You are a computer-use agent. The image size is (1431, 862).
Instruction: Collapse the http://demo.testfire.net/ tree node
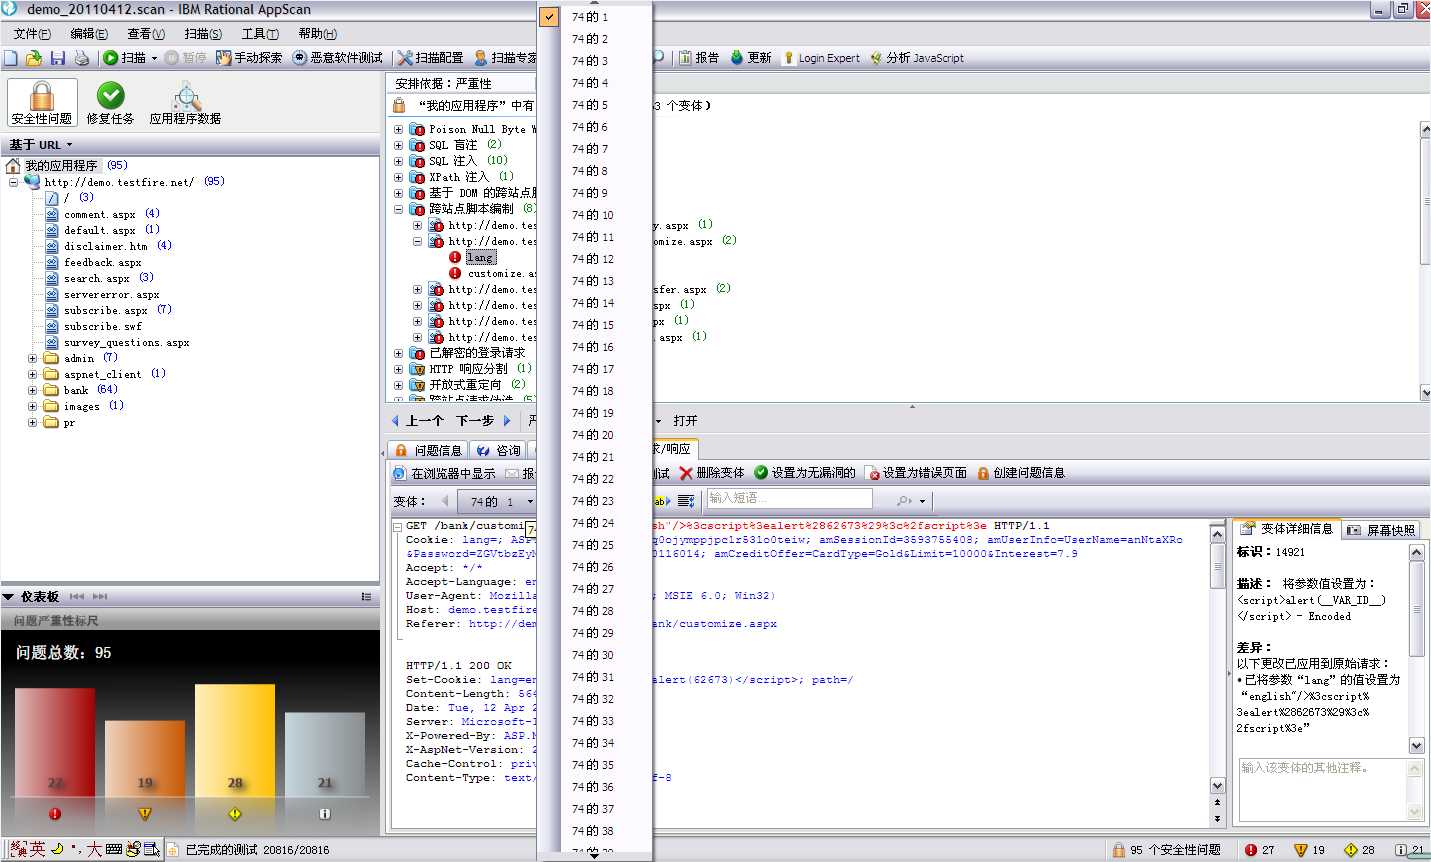(13, 182)
